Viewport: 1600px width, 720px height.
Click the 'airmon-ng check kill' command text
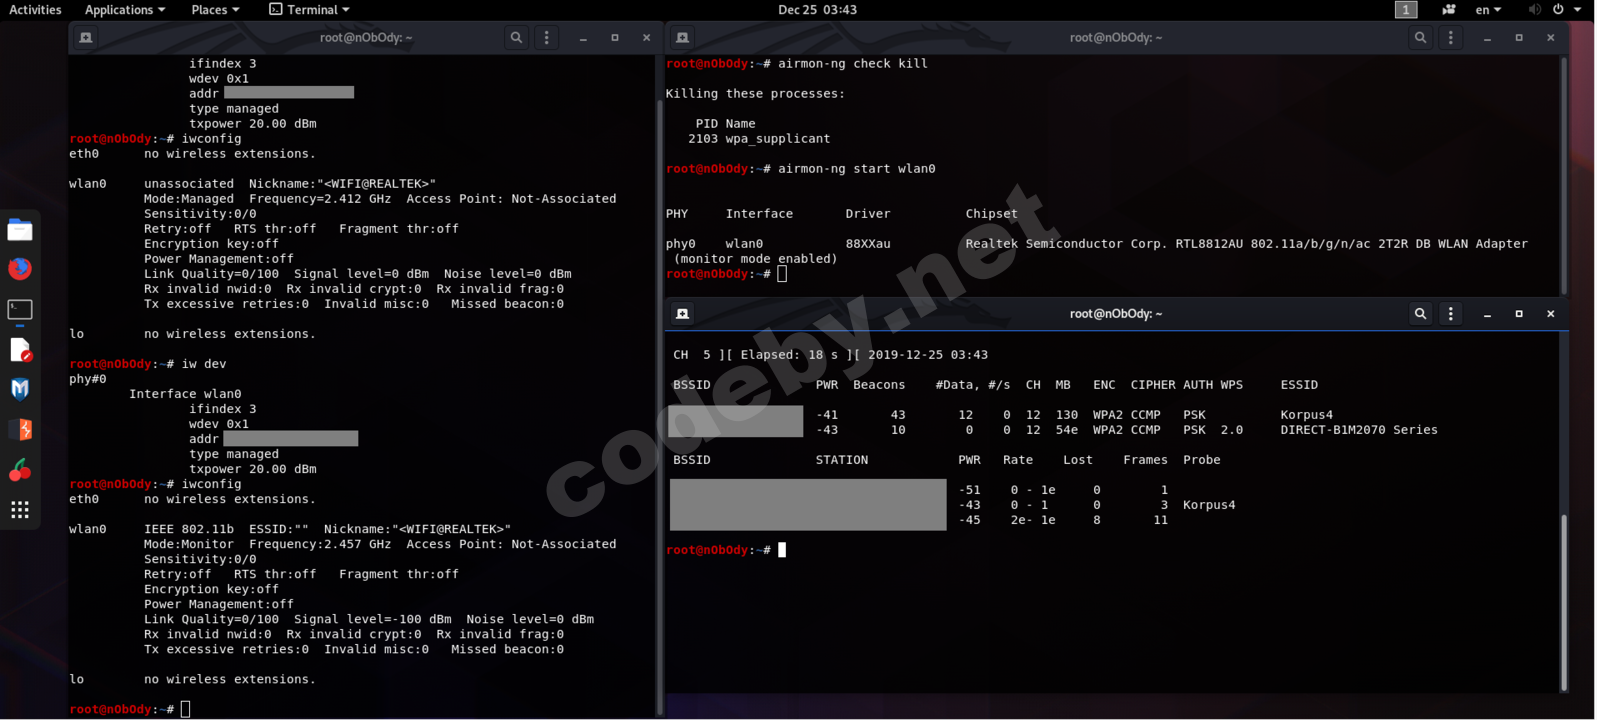(853, 64)
